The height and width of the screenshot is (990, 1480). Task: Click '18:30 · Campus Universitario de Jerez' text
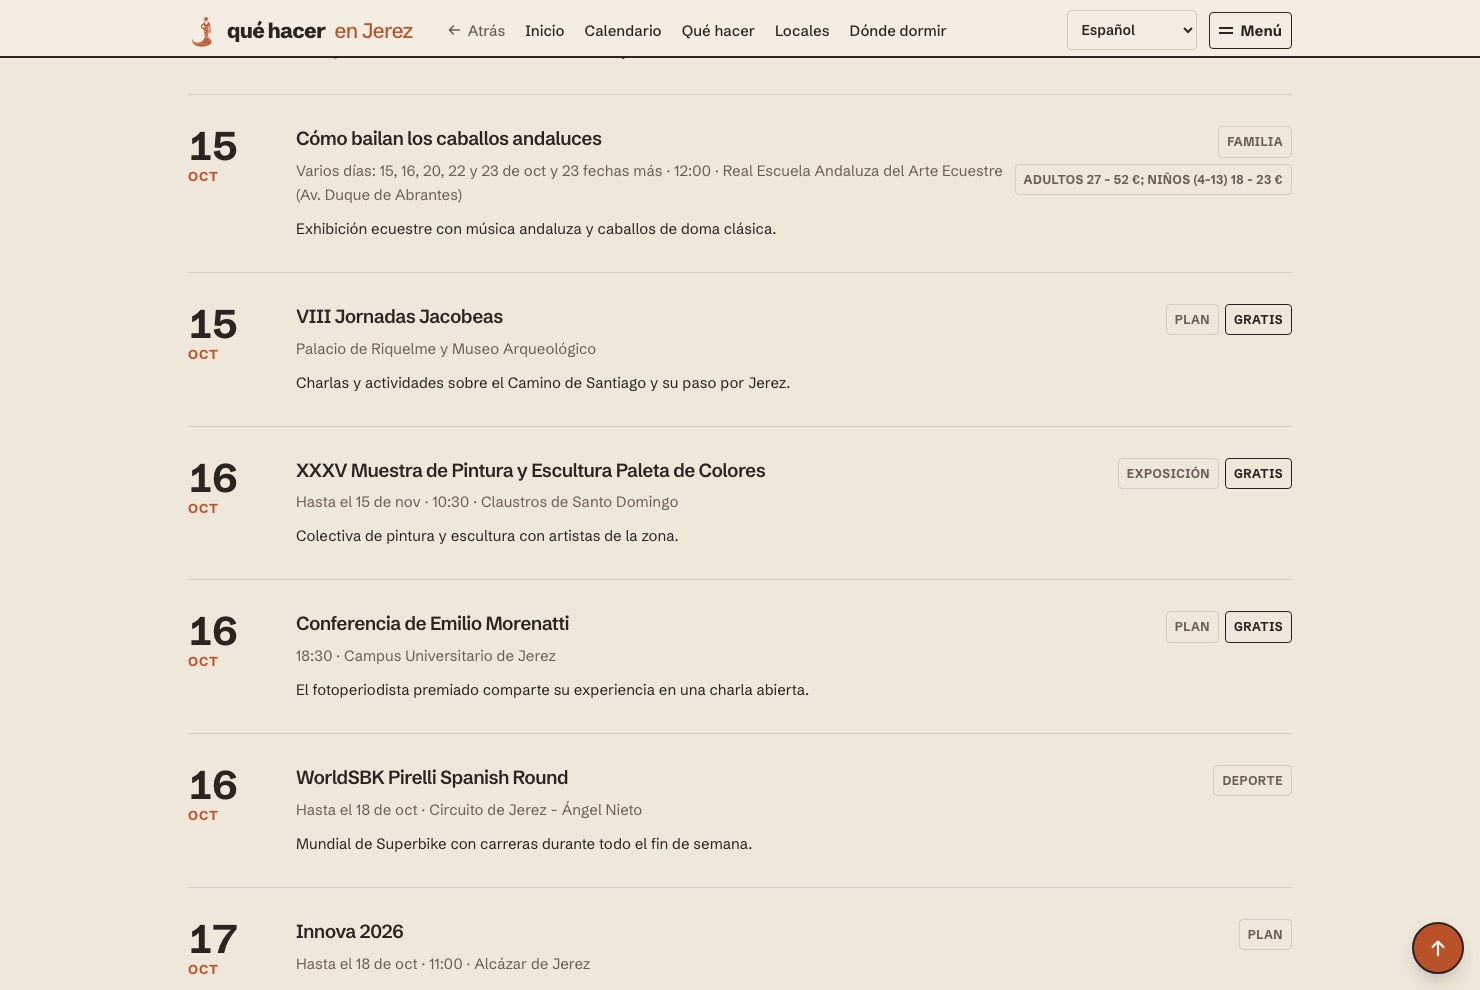click(426, 656)
